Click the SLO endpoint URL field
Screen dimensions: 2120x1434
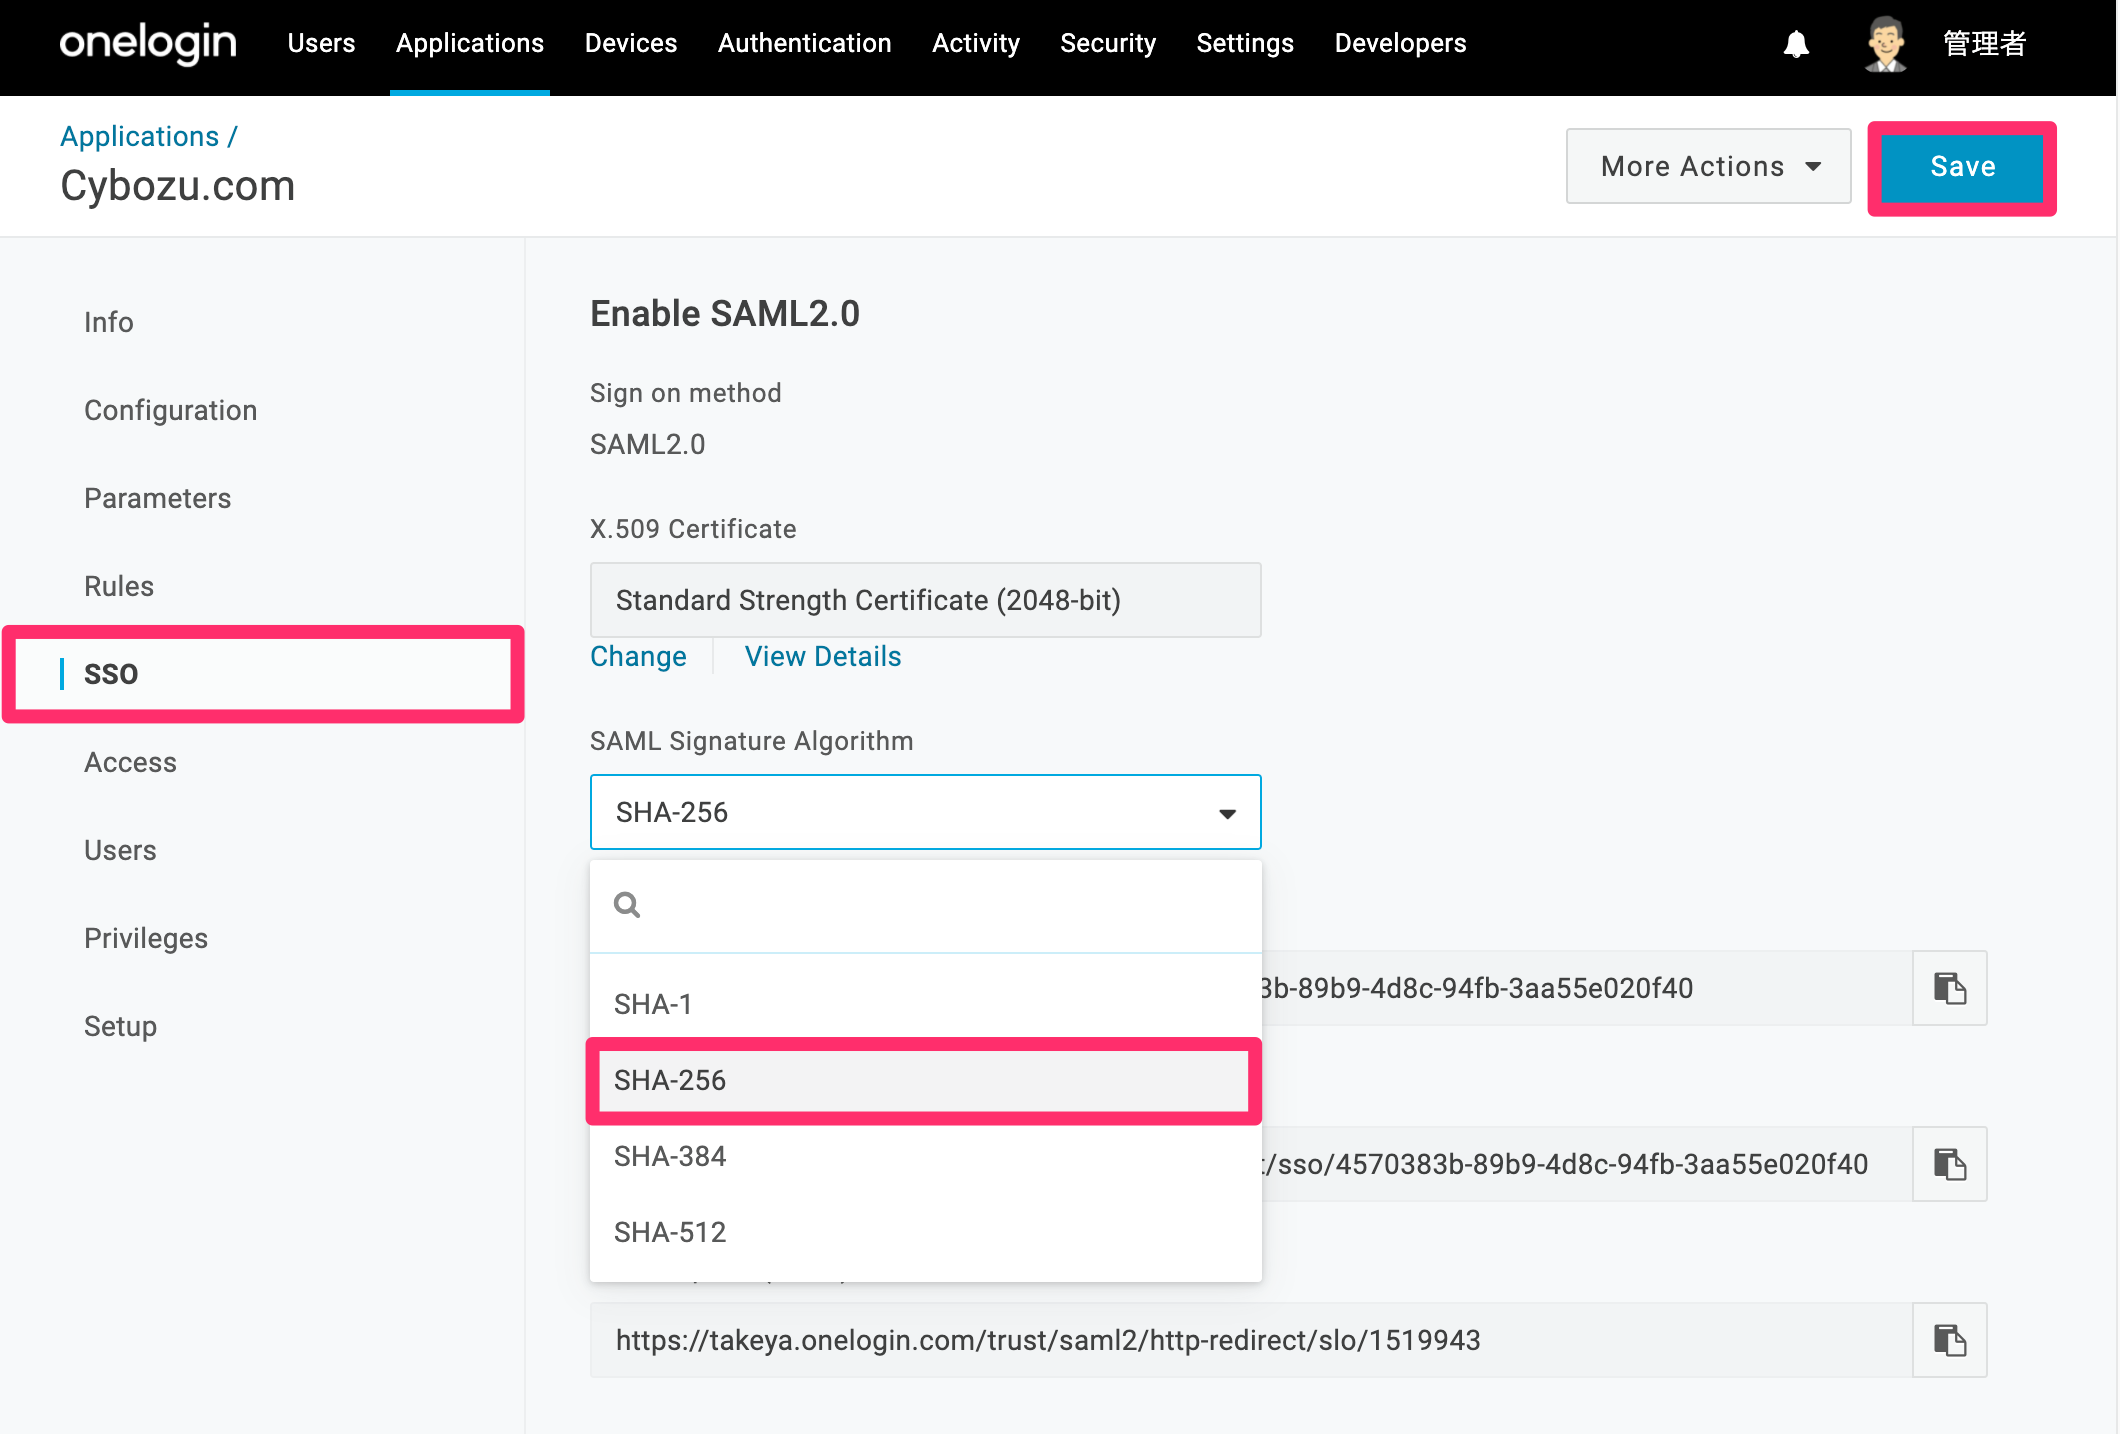click(x=1251, y=1340)
